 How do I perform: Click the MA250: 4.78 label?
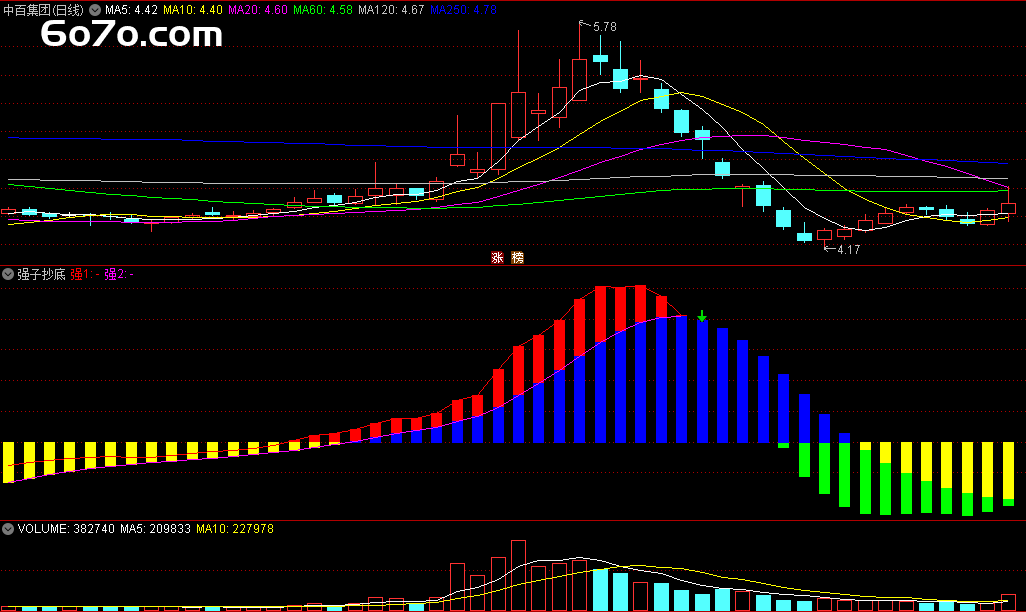pos(463,10)
